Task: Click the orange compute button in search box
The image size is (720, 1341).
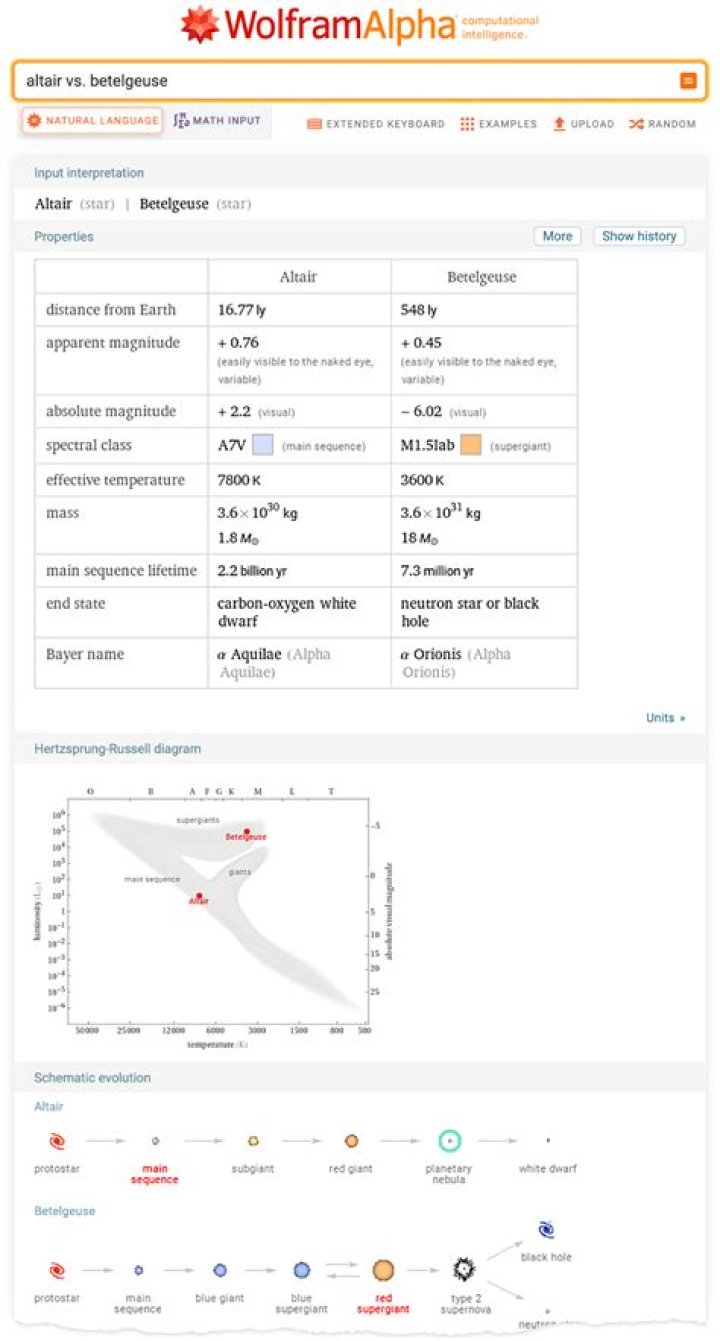Action: [x=688, y=81]
